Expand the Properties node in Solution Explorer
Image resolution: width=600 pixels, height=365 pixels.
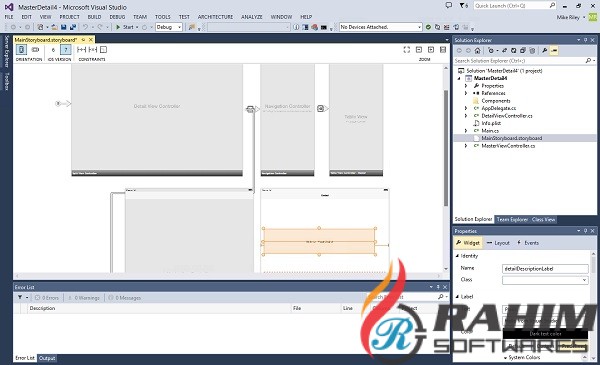466,86
